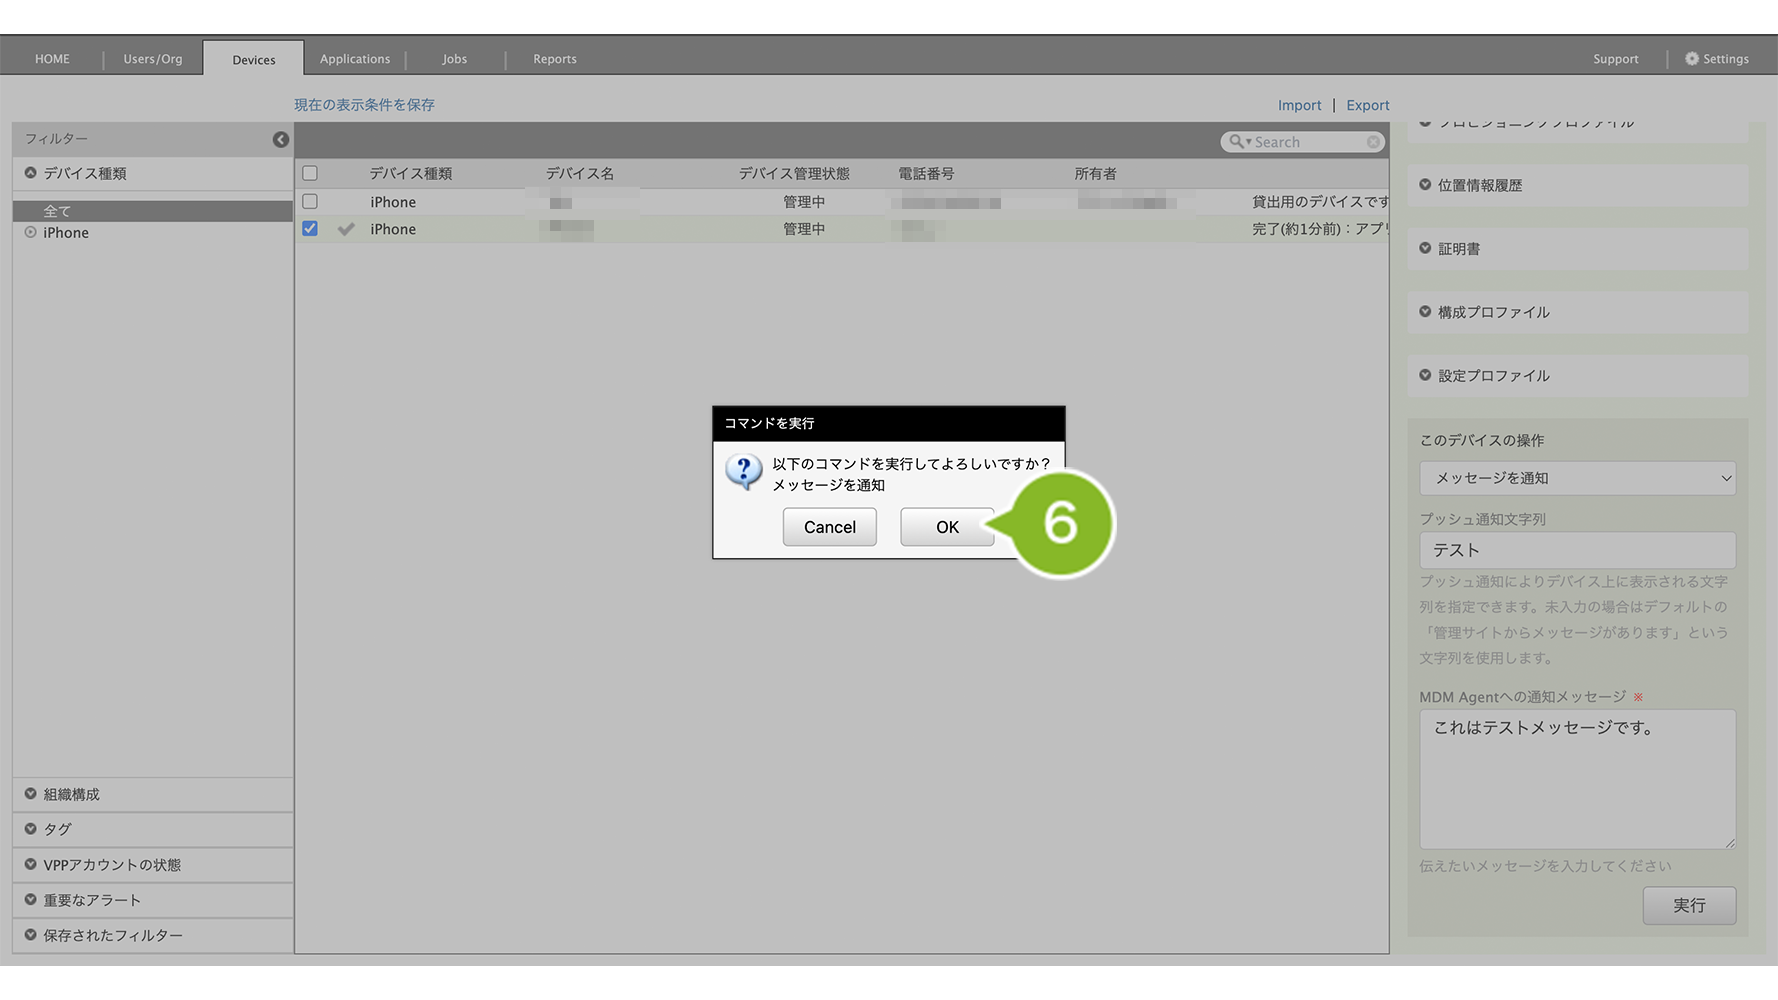Screen dimensions: 1778x1000
Task: Sort by 所有者 column header
Action: tap(1096, 173)
